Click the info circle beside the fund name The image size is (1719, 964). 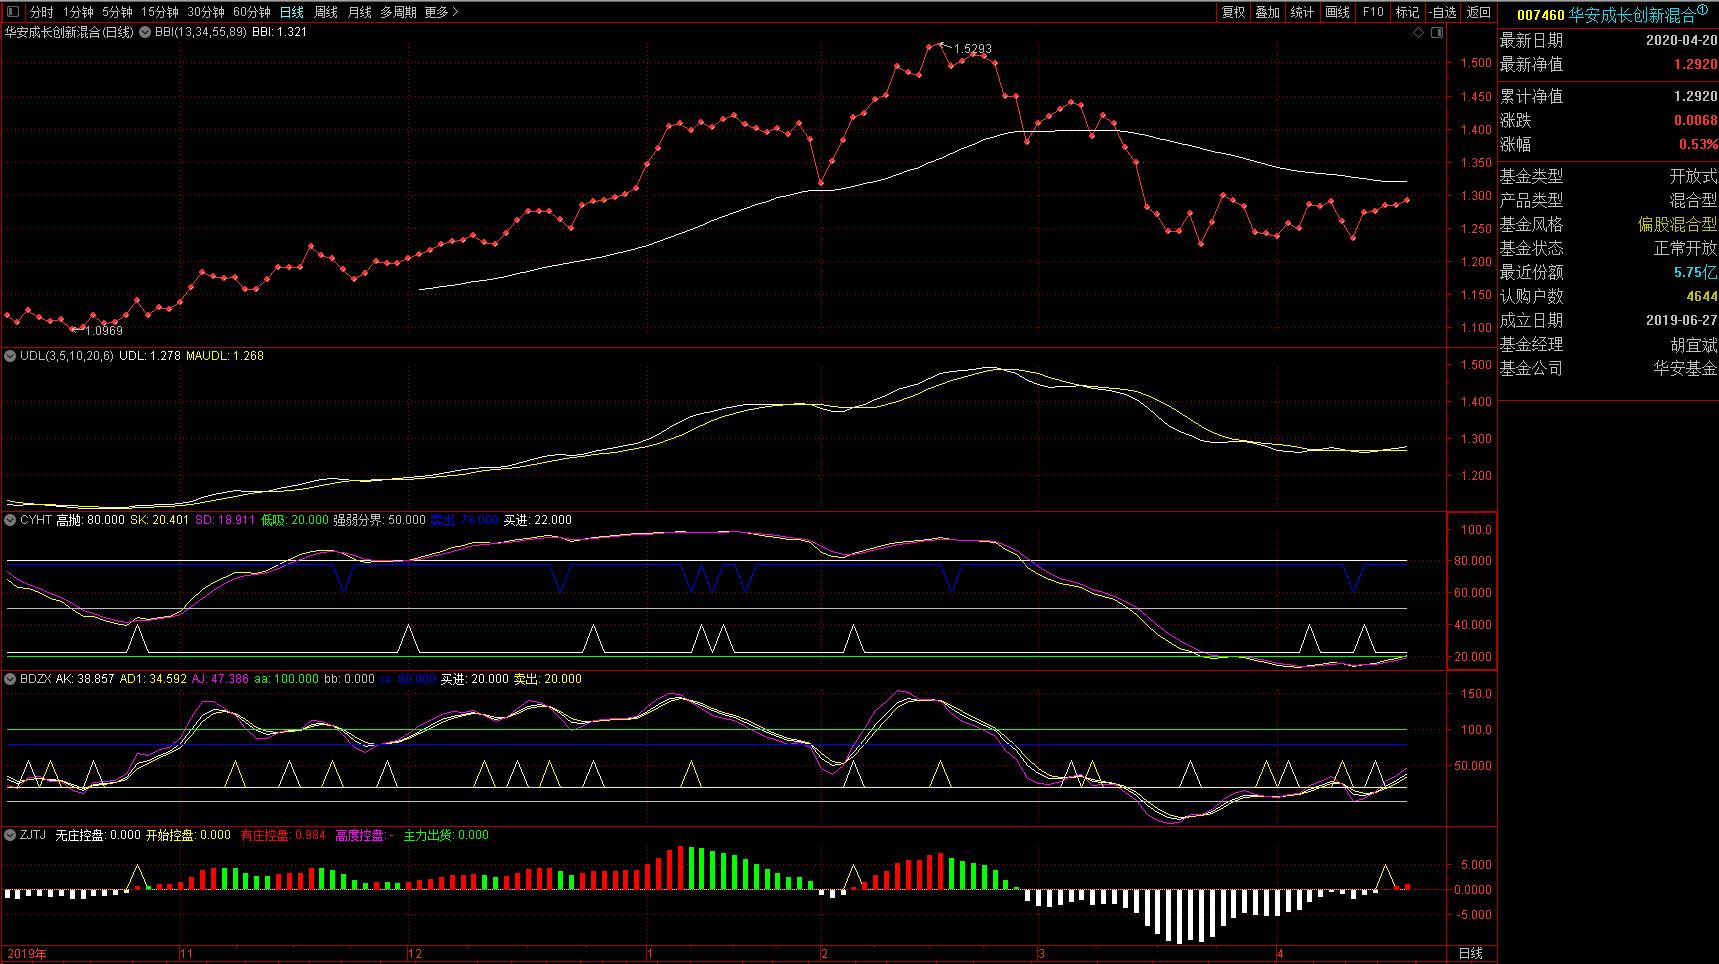(x=1702, y=10)
